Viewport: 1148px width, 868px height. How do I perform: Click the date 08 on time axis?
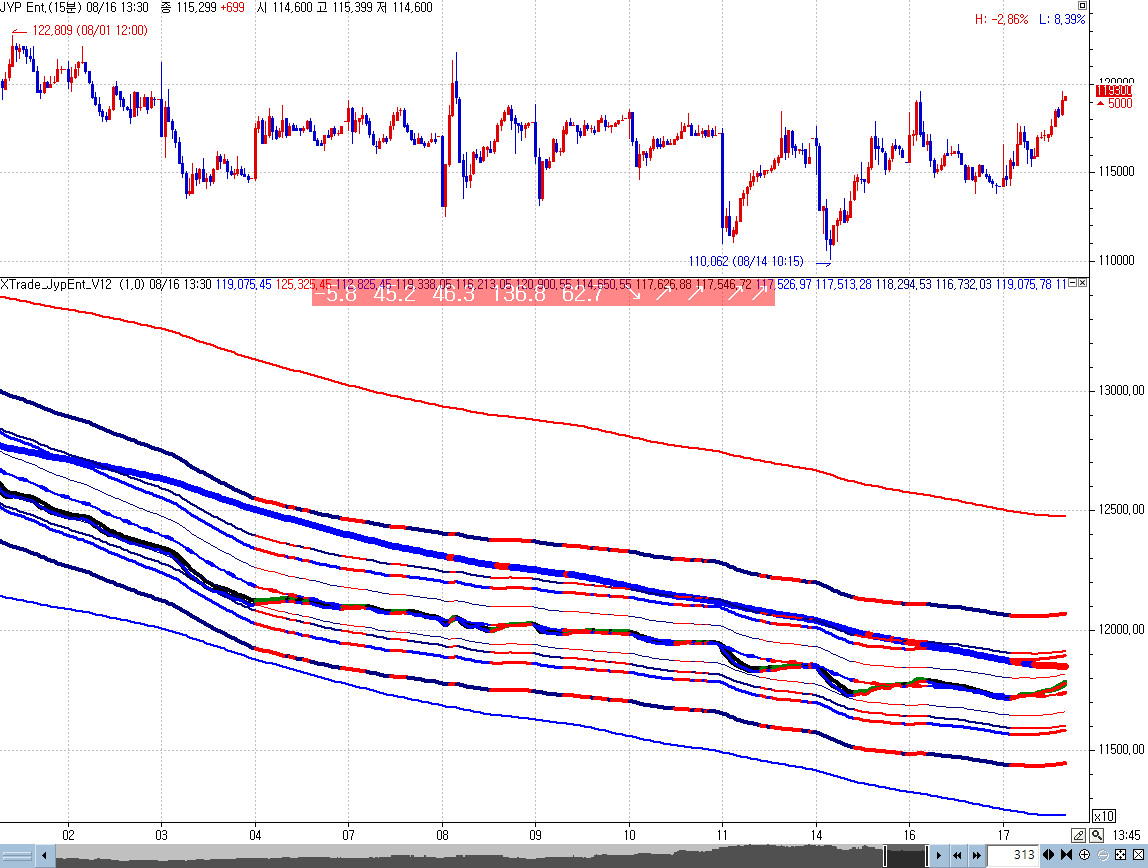442,835
